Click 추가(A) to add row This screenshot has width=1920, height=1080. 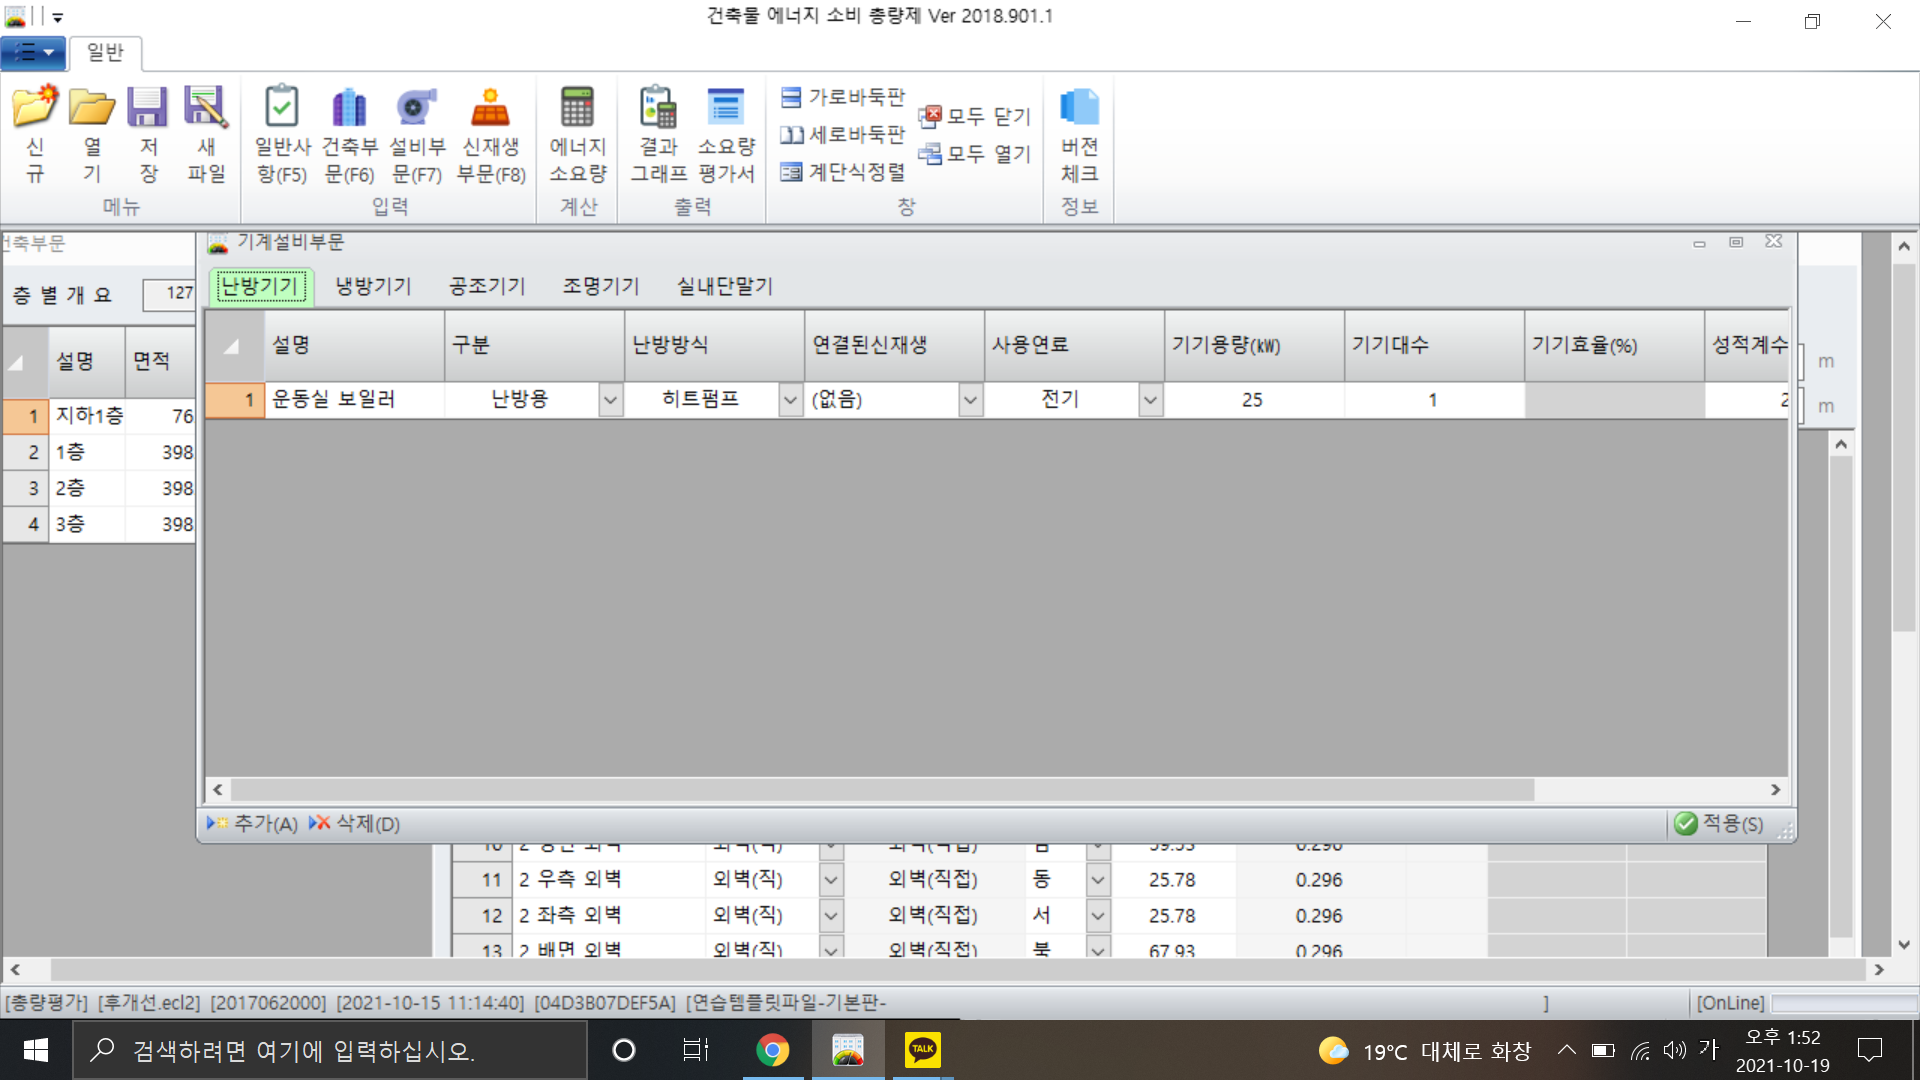tap(253, 824)
